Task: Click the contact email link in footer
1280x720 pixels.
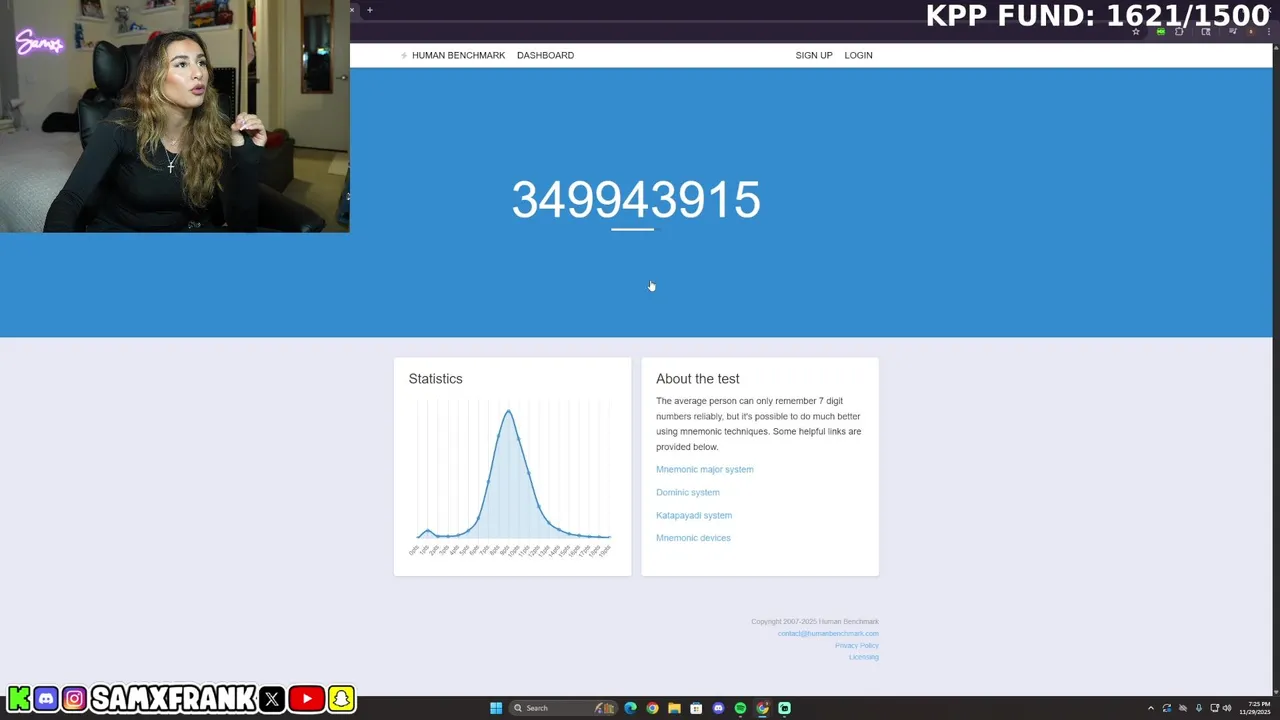Action: pyautogui.click(x=828, y=633)
